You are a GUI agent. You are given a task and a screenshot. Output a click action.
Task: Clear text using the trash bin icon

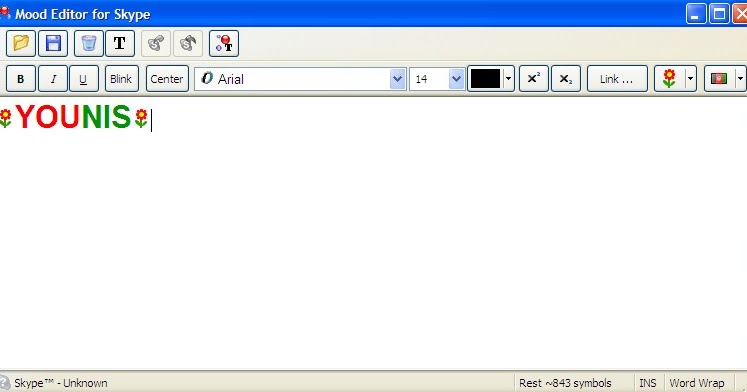pyautogui.click(x=89, y=43)
